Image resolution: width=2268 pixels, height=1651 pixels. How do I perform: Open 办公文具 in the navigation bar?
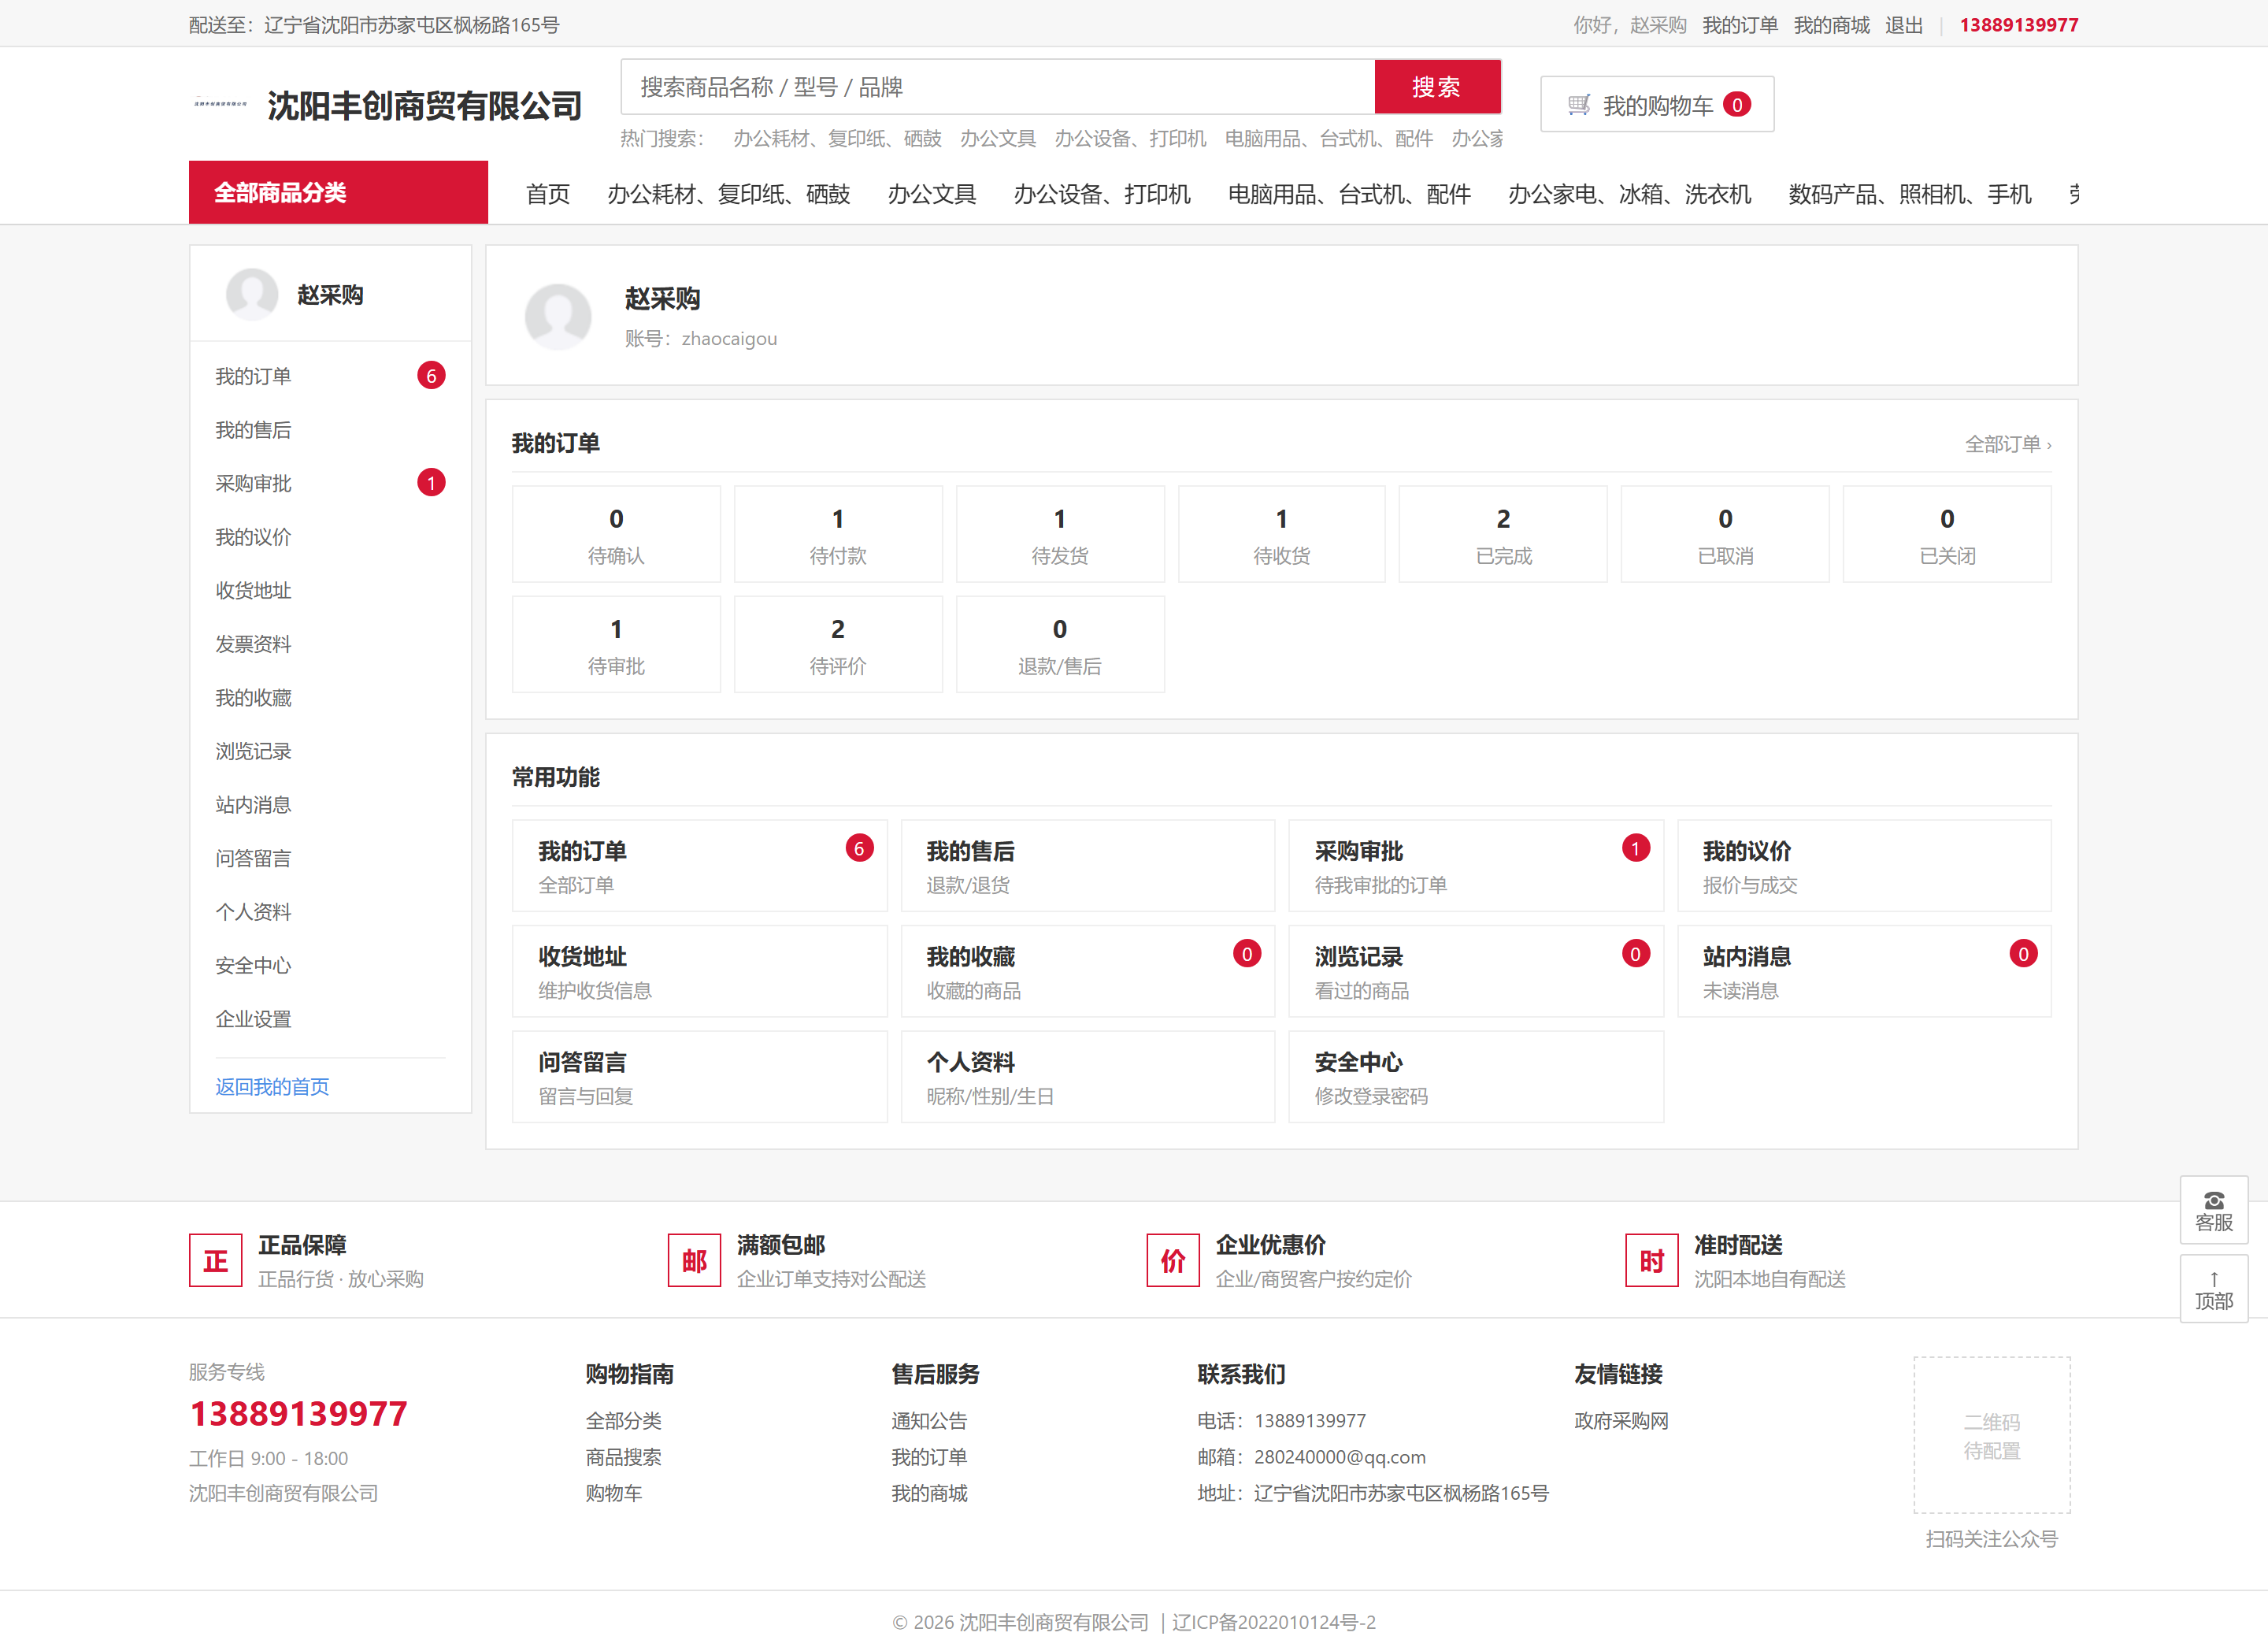932,194
